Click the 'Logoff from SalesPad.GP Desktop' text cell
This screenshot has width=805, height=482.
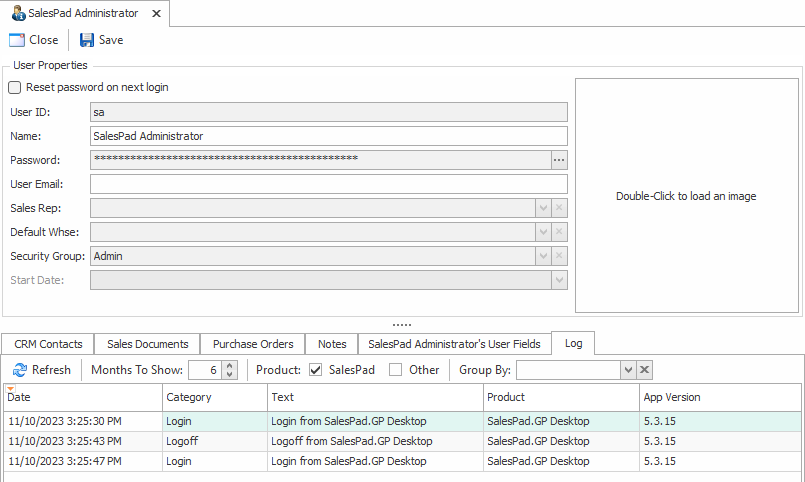[375, 441]
